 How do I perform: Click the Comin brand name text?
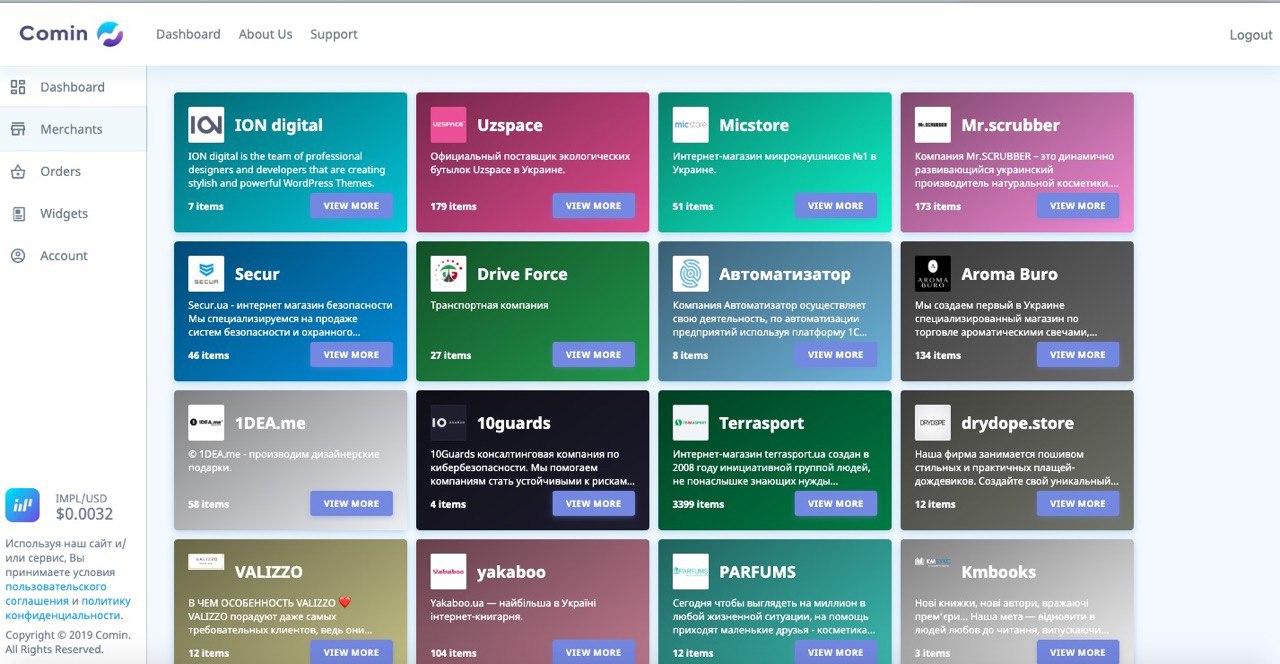54,34
